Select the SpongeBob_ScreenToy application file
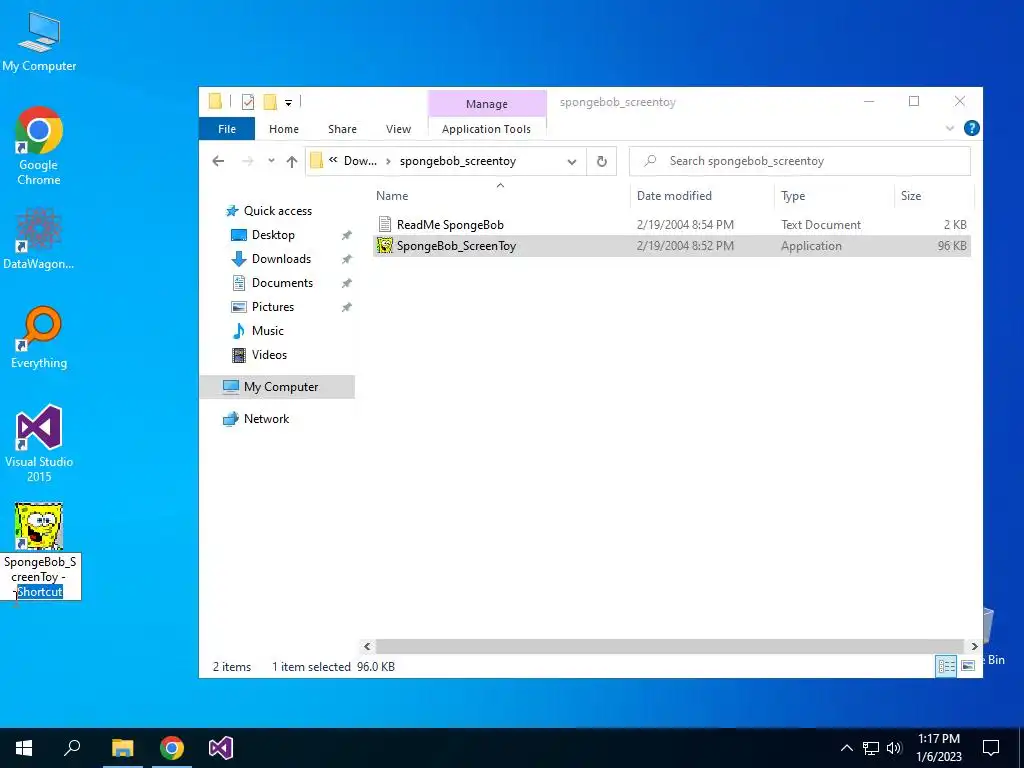Viewport: 1024px width, 768px height. pyautogui.click(x=672, y=246)
